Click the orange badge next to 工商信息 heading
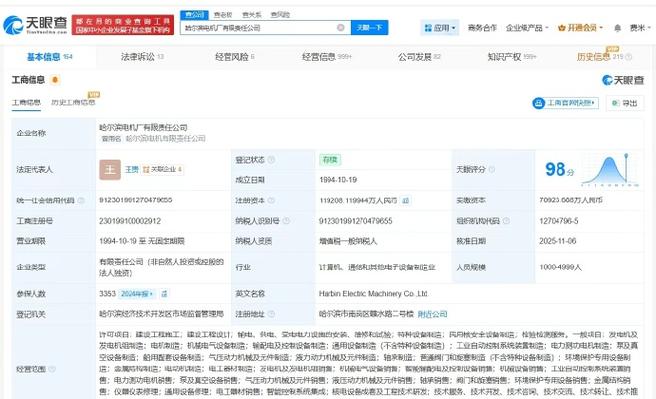 [55, 80]
